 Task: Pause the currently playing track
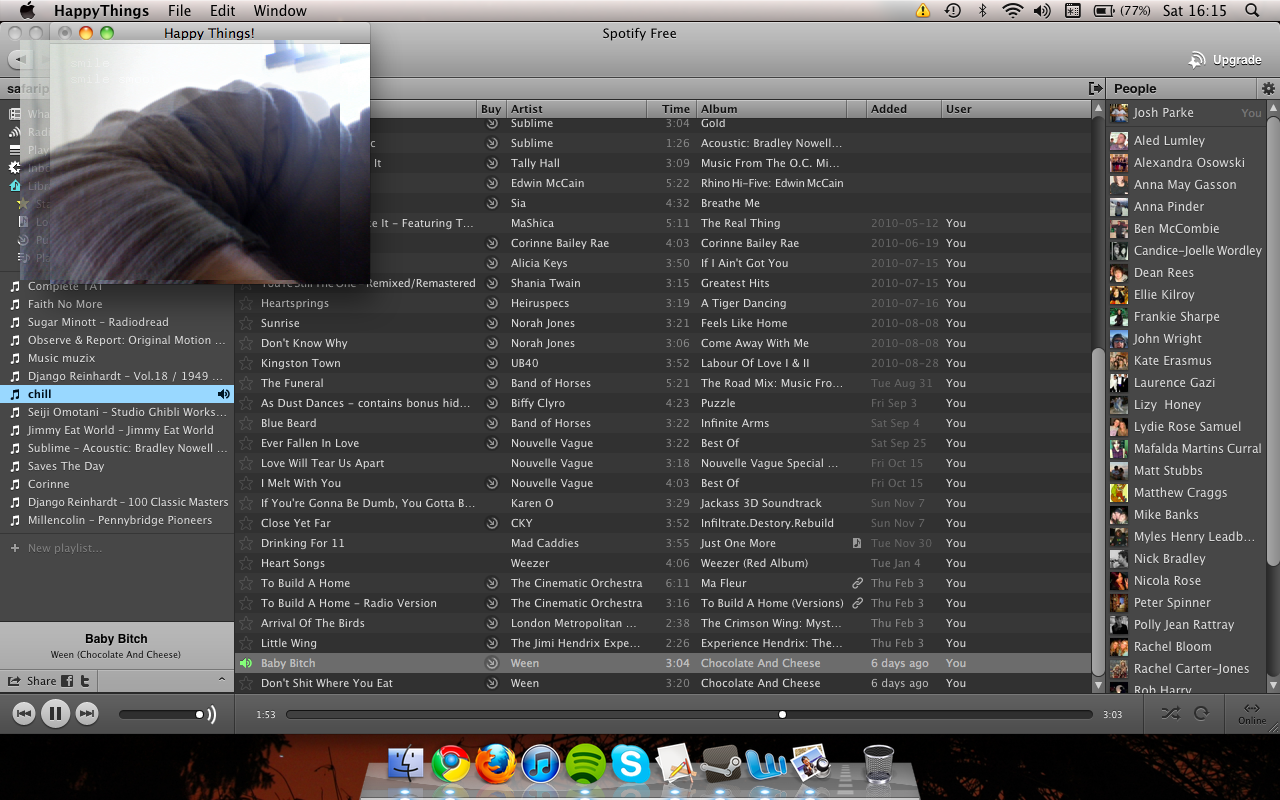click(x=55, y=714)
